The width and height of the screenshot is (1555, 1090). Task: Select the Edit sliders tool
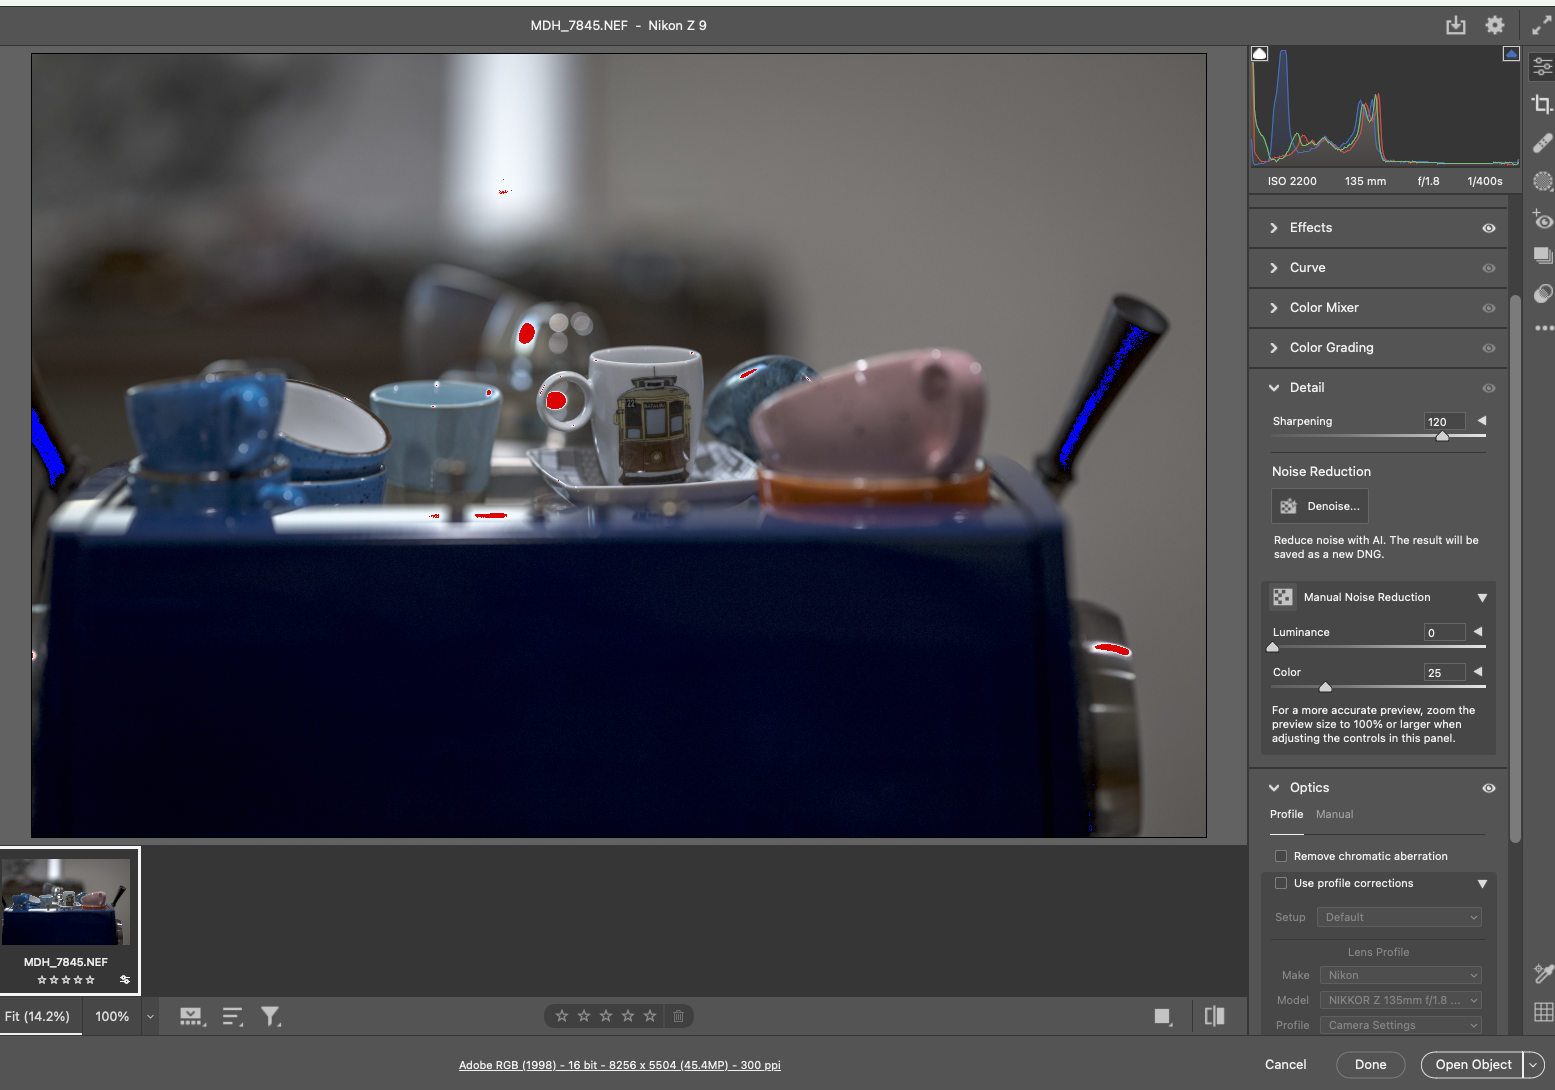[x=1543, y=66]
